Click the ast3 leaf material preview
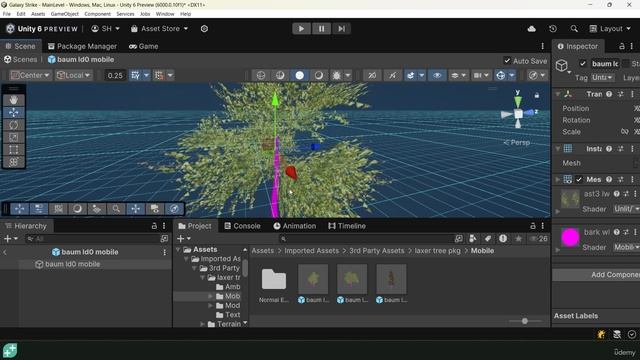 (x=570, y=199)
